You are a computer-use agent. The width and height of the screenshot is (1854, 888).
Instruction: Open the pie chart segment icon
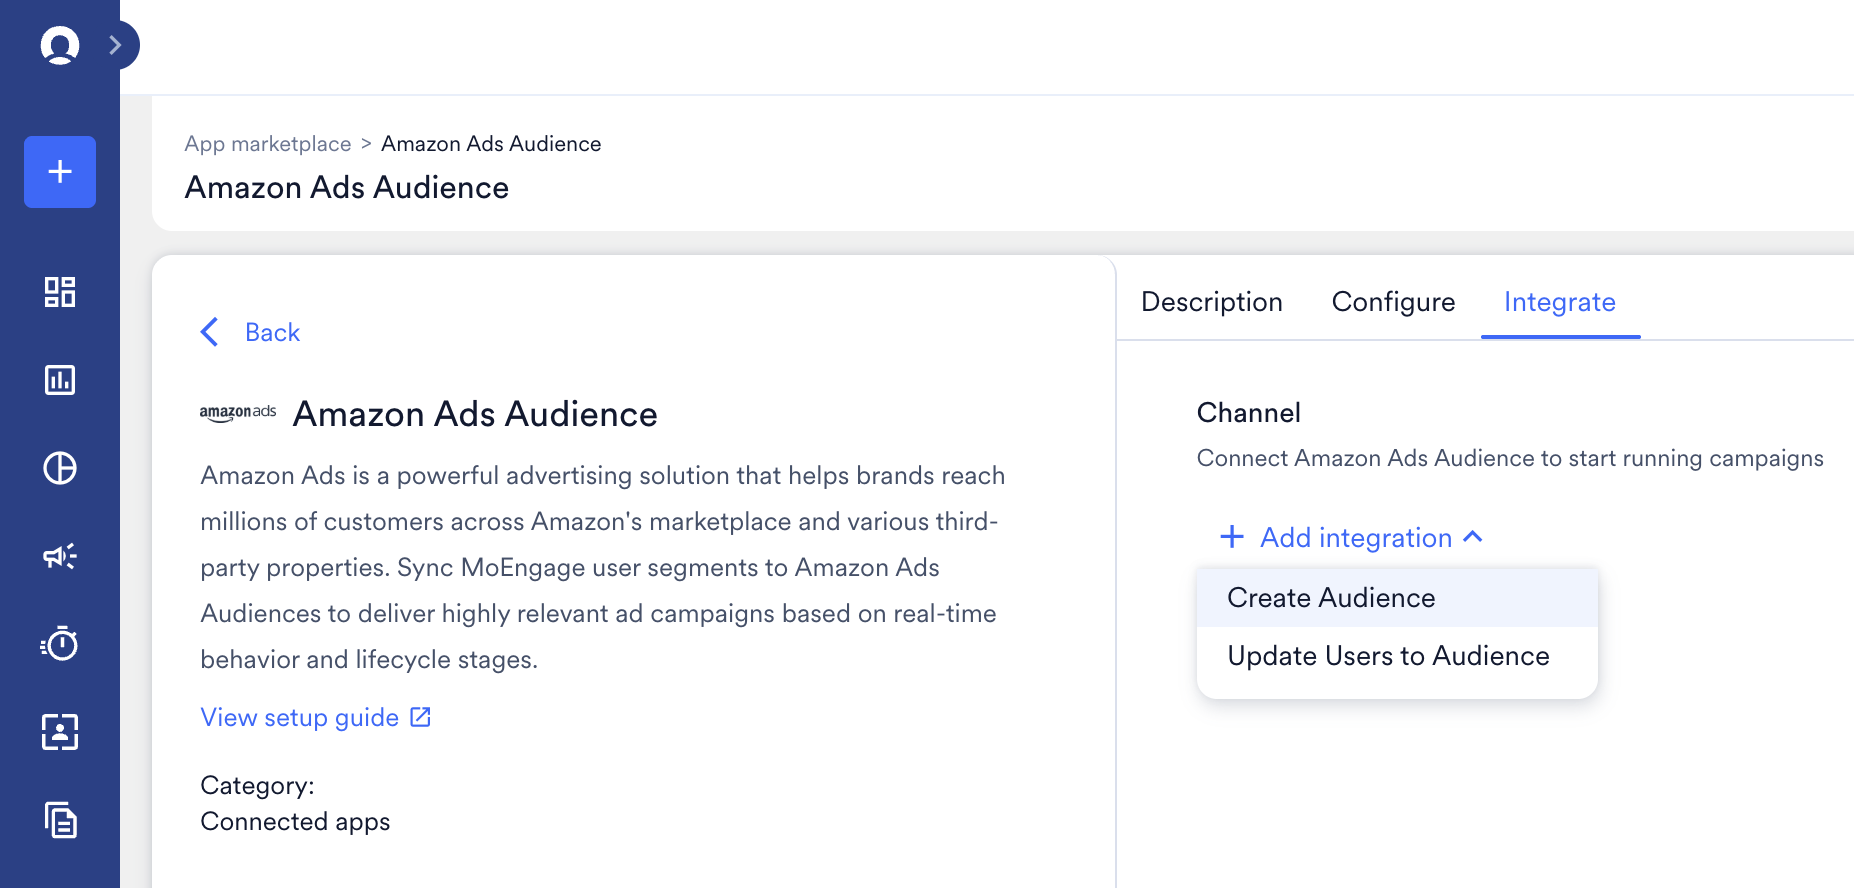point(60,468)
